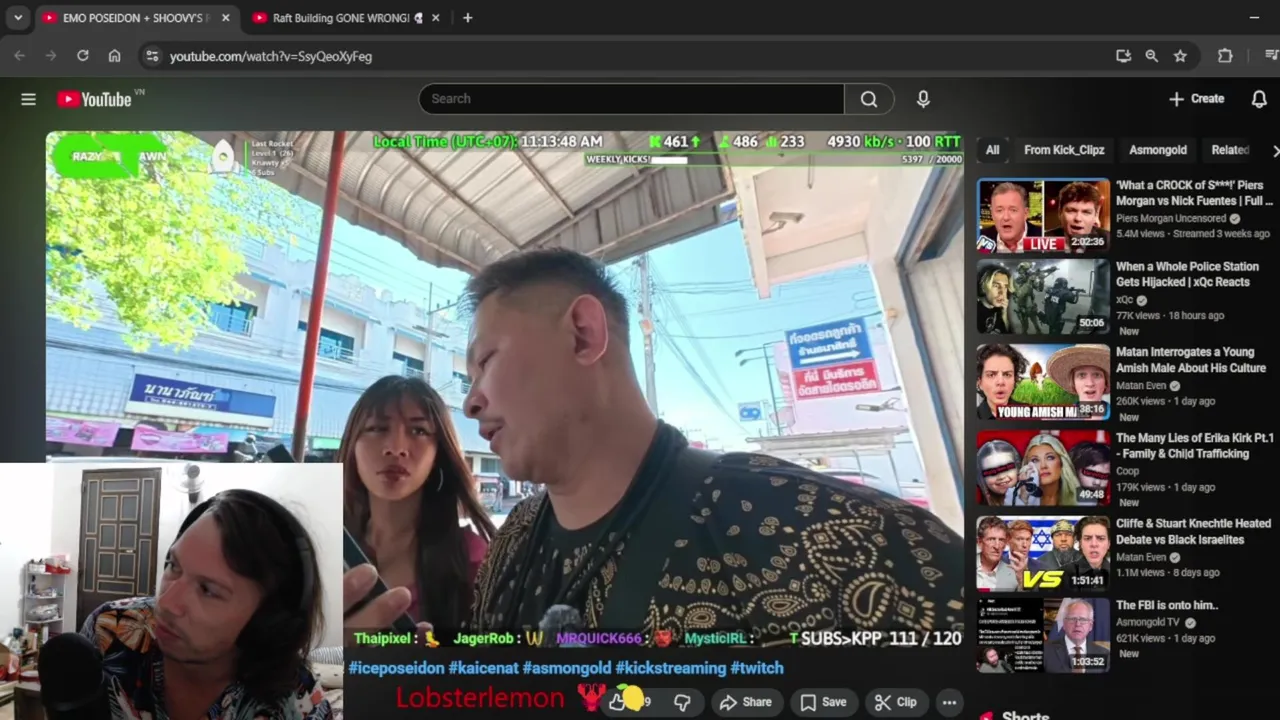Click the #twitch hashtag
The width and height of the screenshot is (1280, 720).
pos(757,668)
